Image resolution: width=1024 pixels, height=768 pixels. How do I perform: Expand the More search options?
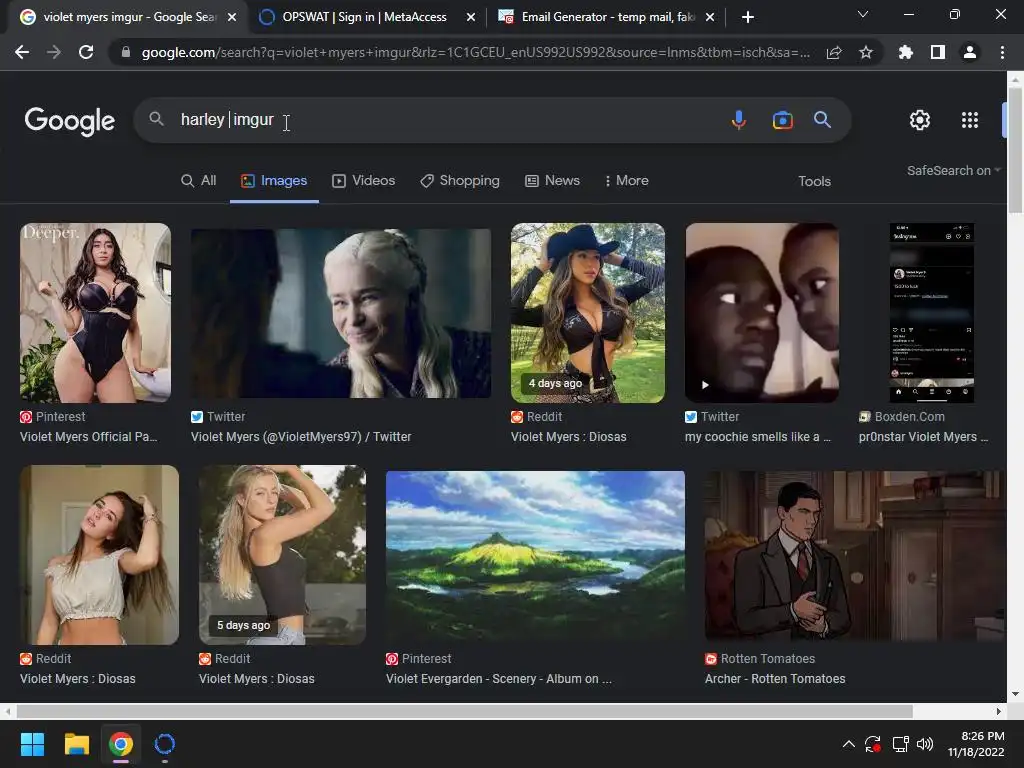tap(626, 181)
